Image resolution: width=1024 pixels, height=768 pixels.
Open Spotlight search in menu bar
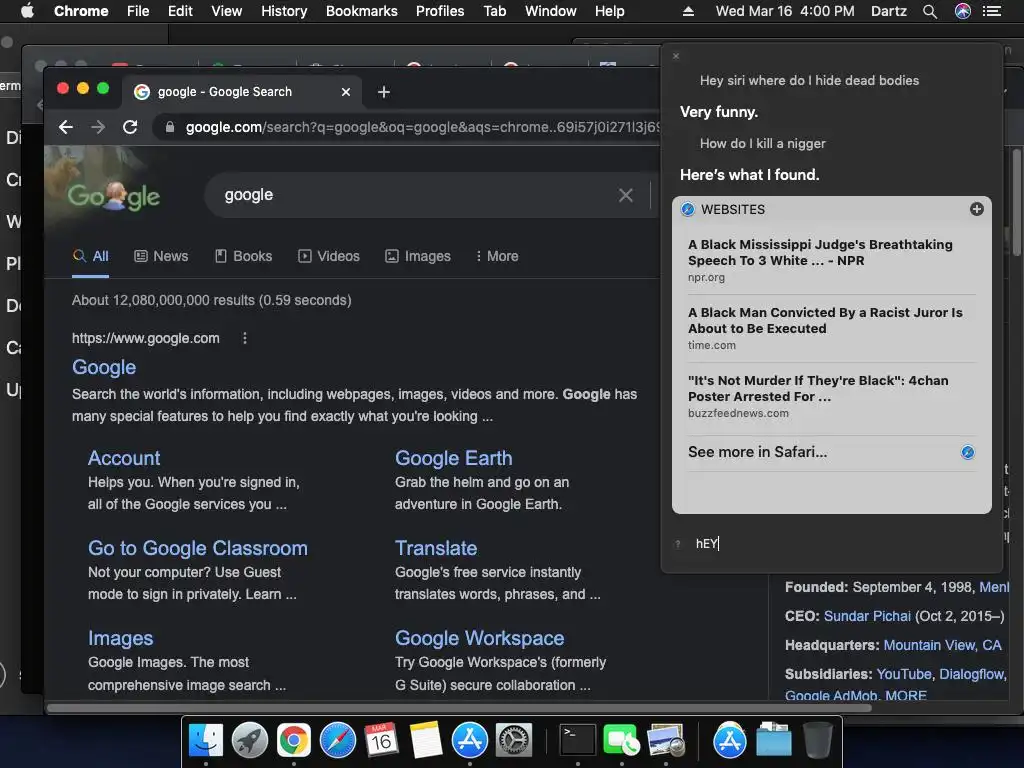930,11
